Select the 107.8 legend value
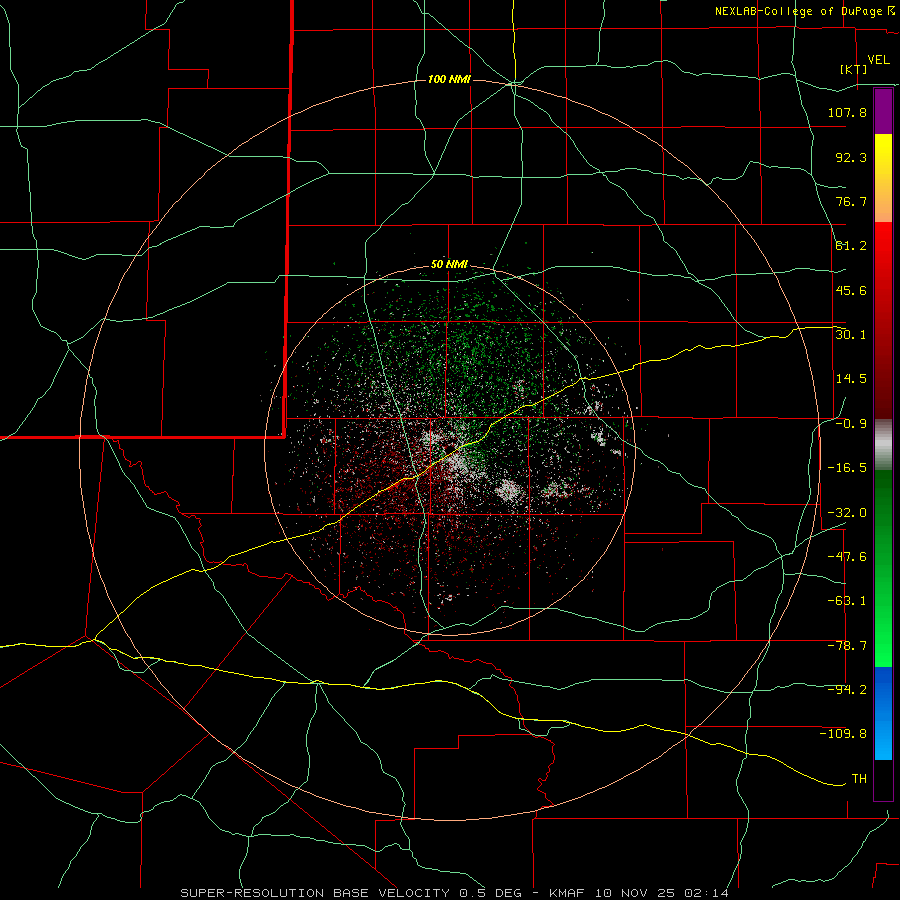The height and width of the screenshot is (900, 900). click(x=847, y=112)
